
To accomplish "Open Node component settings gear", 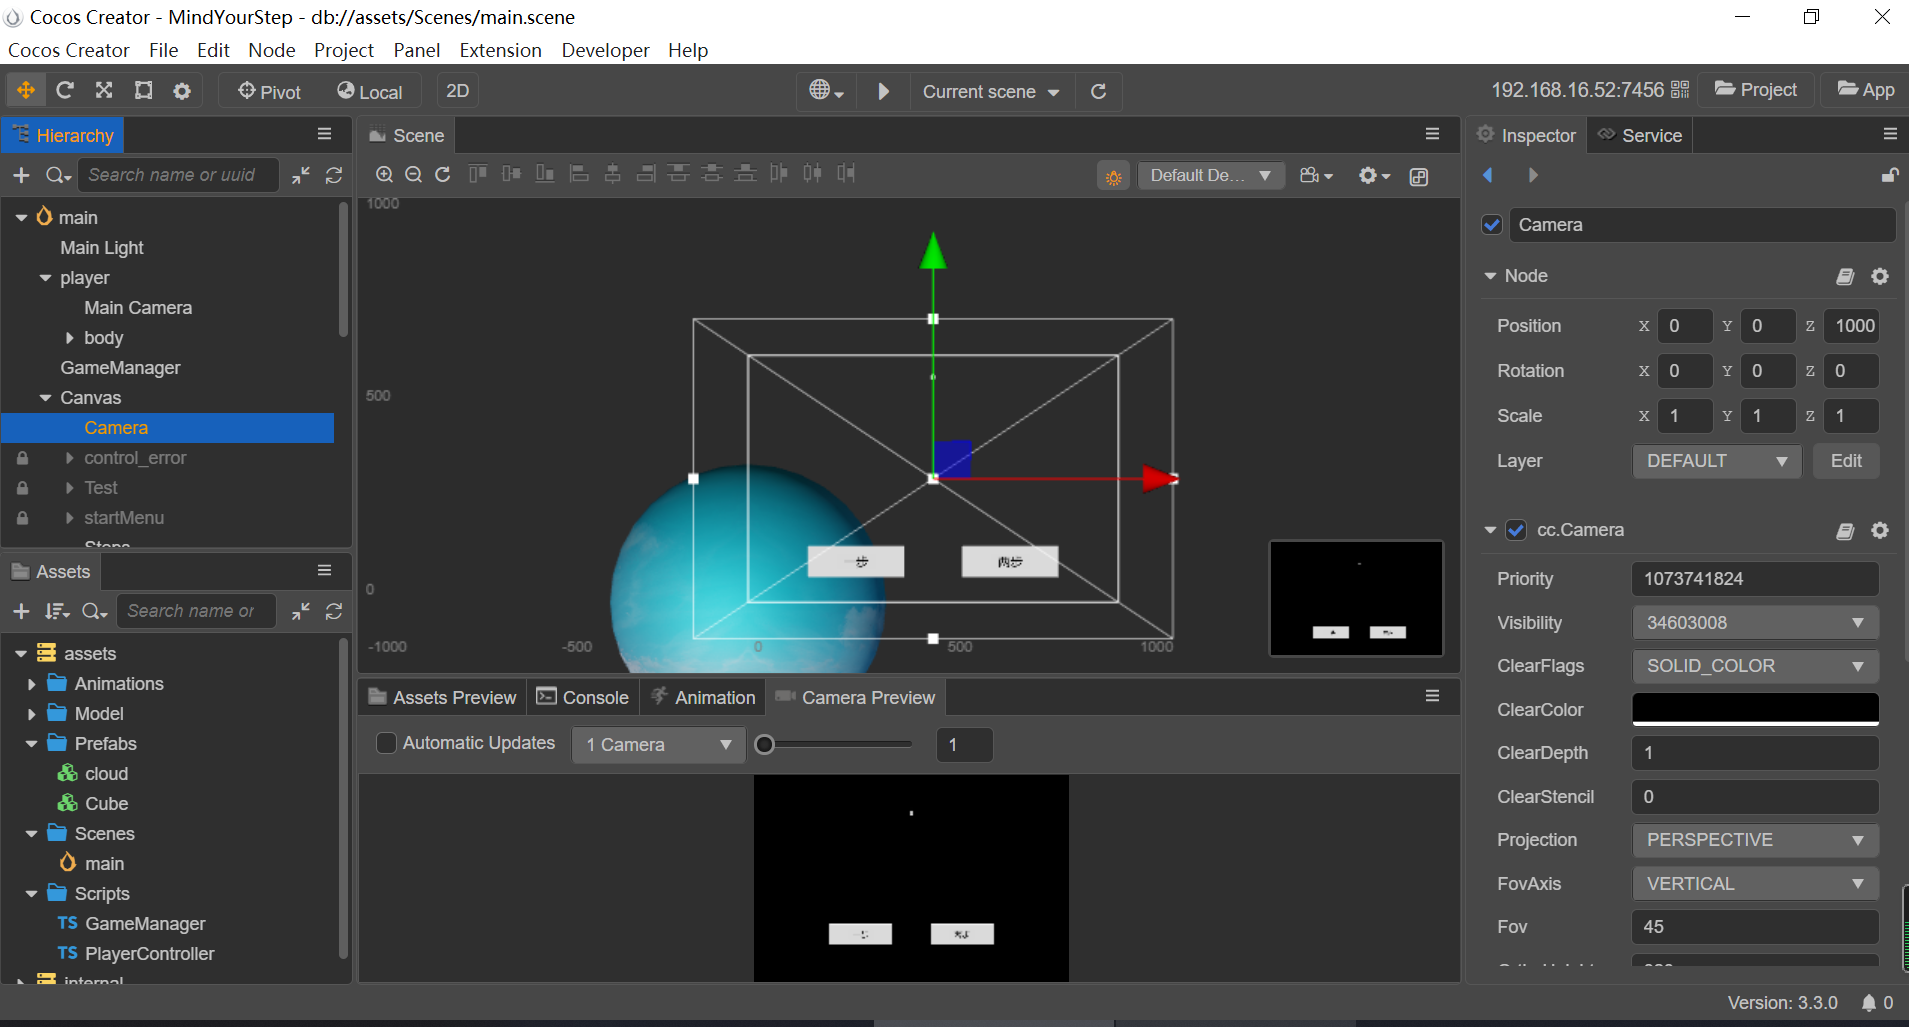I will click(1880, 276).
